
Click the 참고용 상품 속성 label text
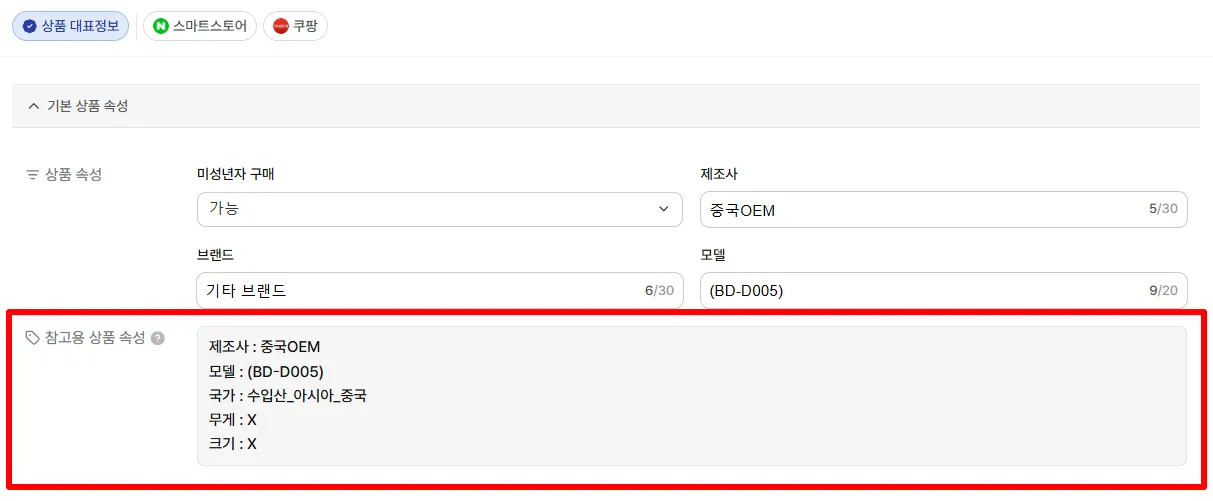[x=95, y=338]
